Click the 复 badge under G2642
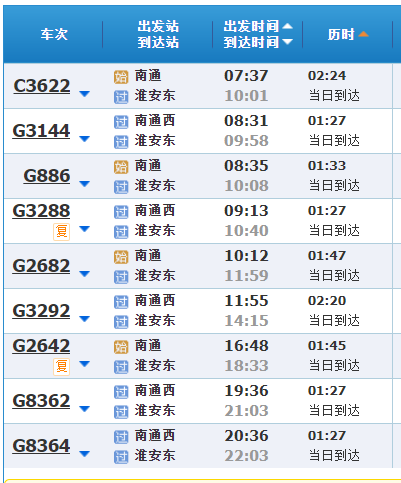 click(61, 367)
